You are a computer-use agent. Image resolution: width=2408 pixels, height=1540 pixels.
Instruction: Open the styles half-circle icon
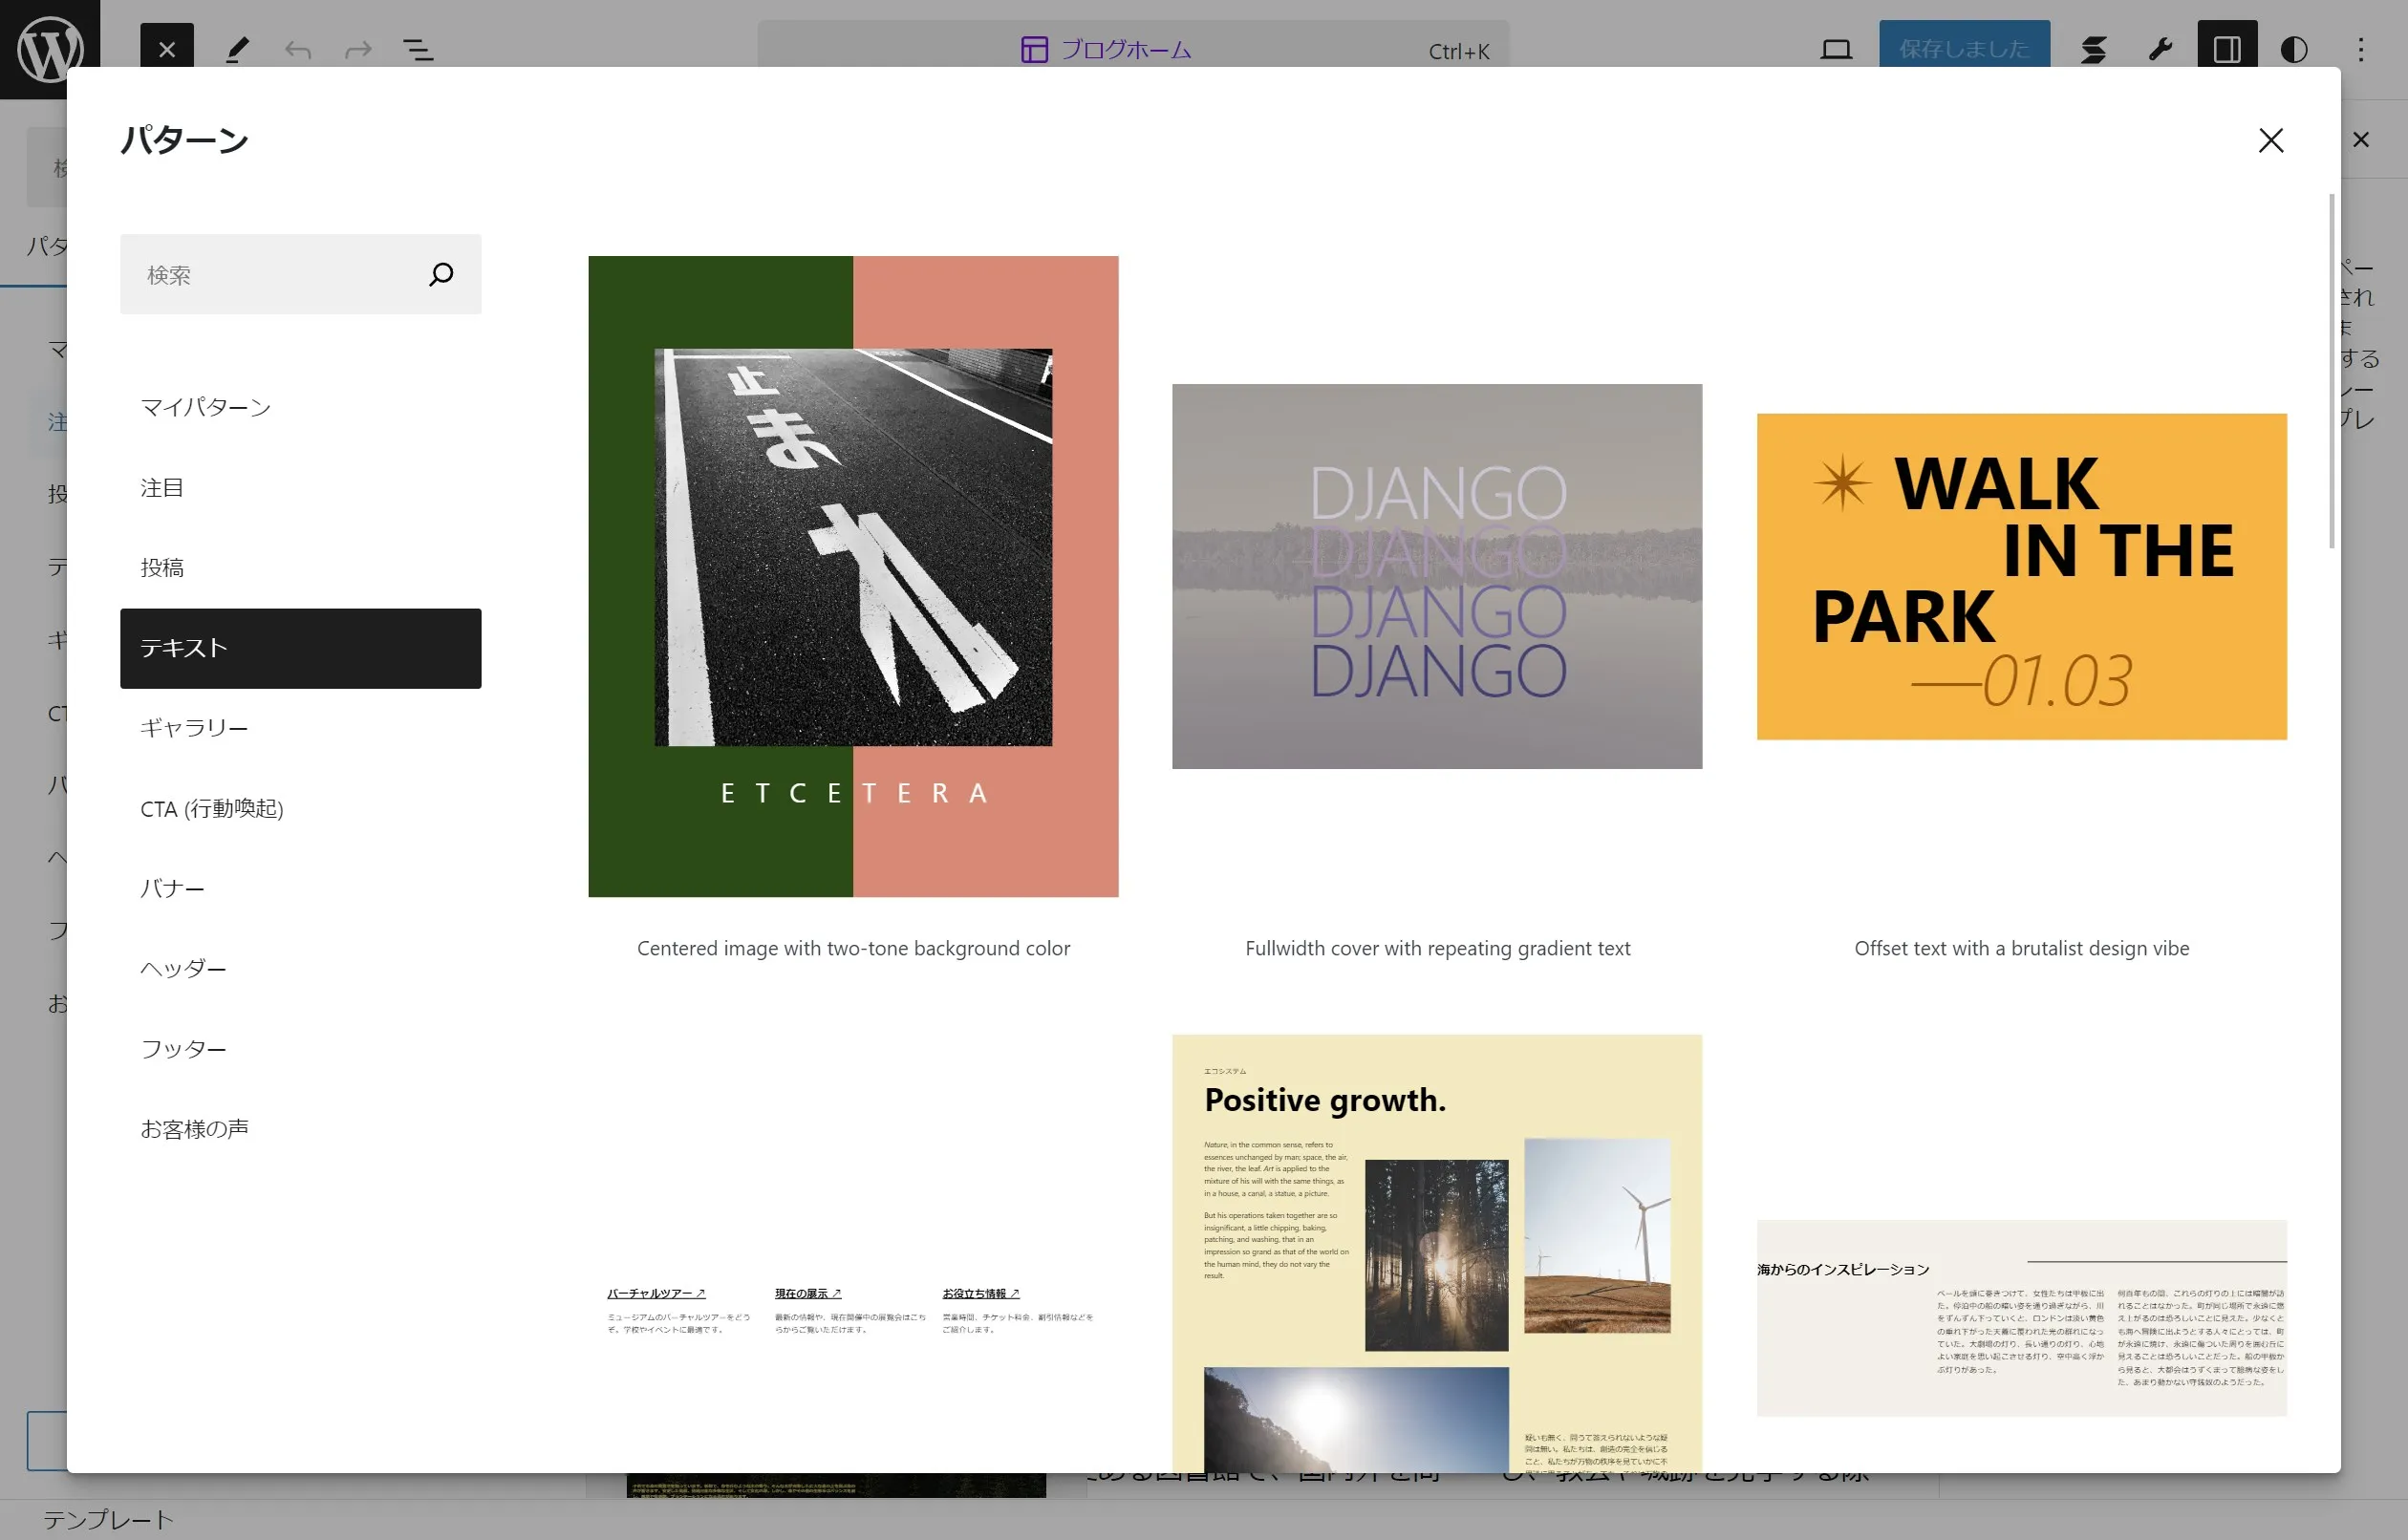pyautogui.click(x=2293, y=49)
